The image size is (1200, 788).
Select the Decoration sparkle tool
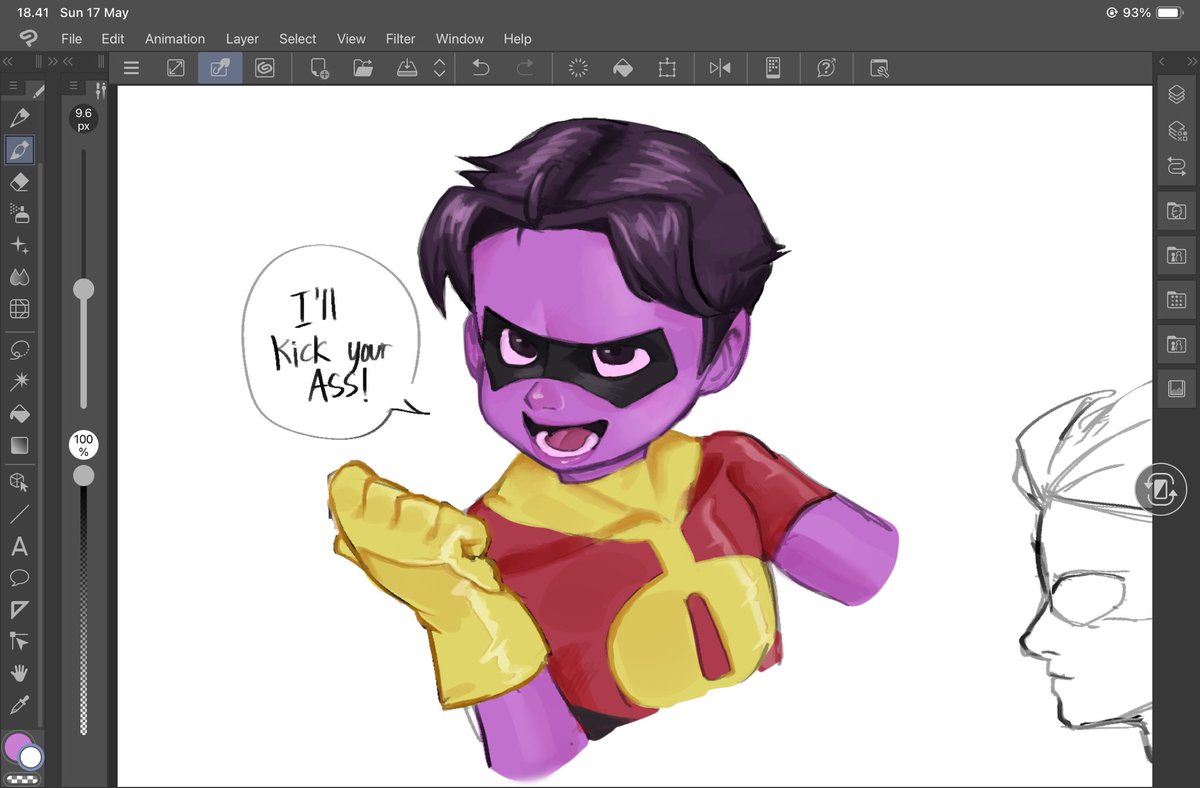(19, 245)
